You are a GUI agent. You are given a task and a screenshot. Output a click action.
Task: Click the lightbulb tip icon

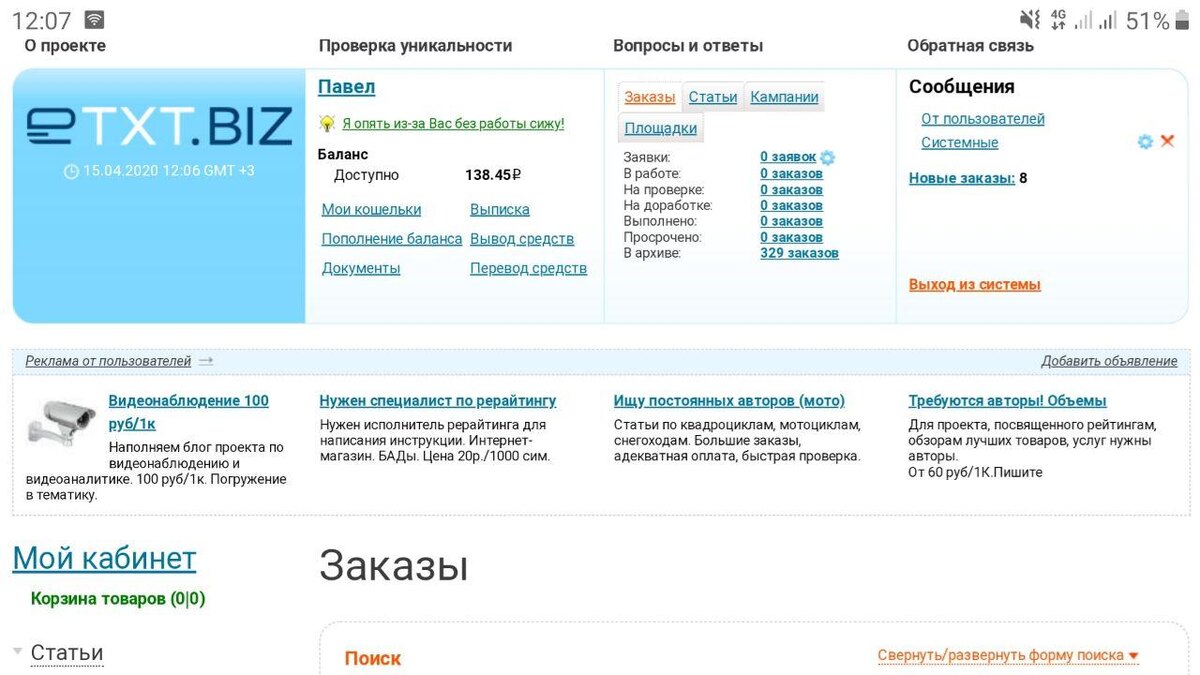[x=326, y=123]
